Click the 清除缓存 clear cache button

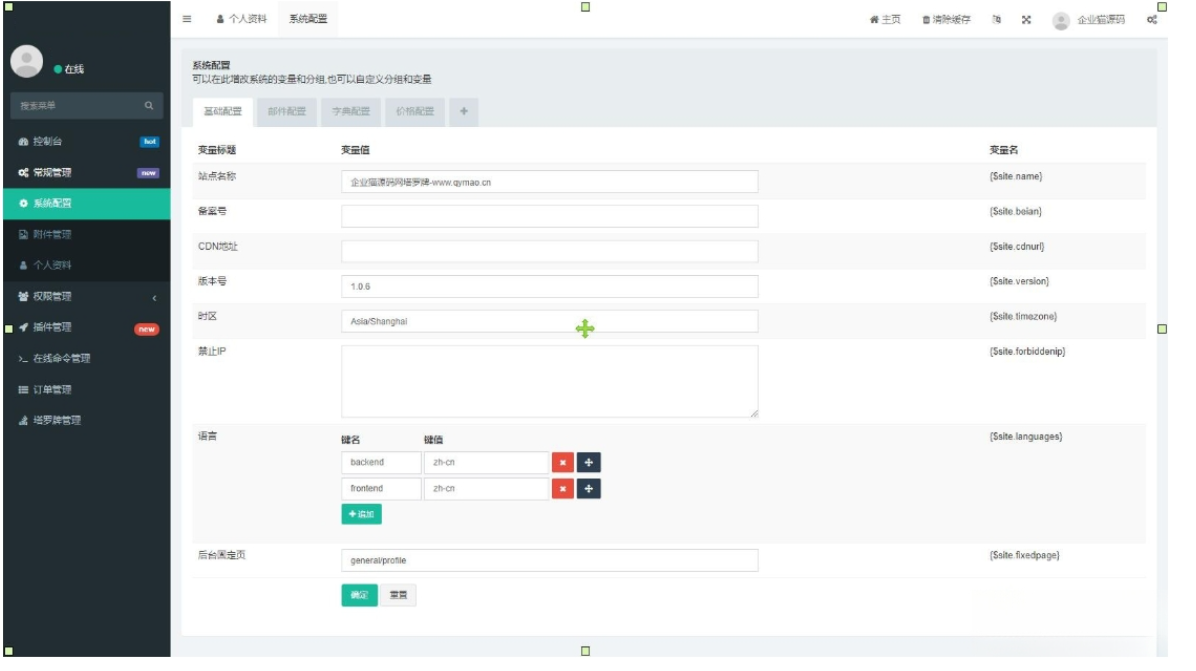click(x=946, y=20)
